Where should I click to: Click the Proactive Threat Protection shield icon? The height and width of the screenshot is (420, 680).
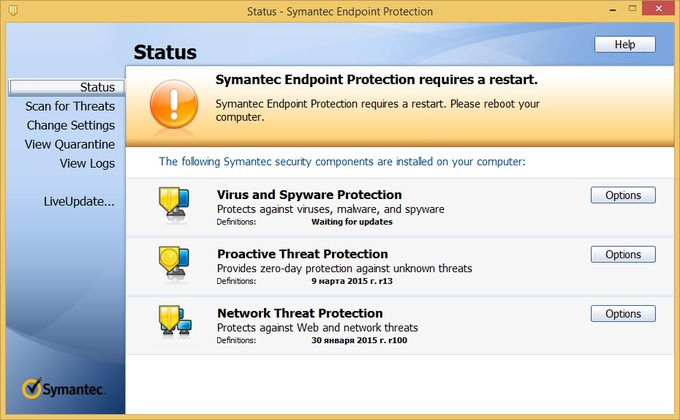pyautogui.click(x=174, y=262)
